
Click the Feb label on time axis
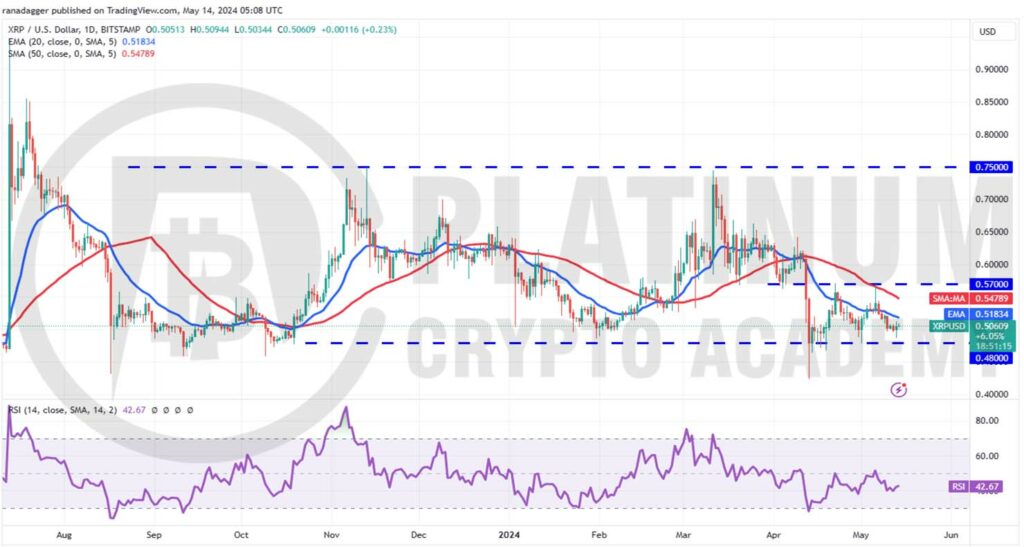coord(599,535)
